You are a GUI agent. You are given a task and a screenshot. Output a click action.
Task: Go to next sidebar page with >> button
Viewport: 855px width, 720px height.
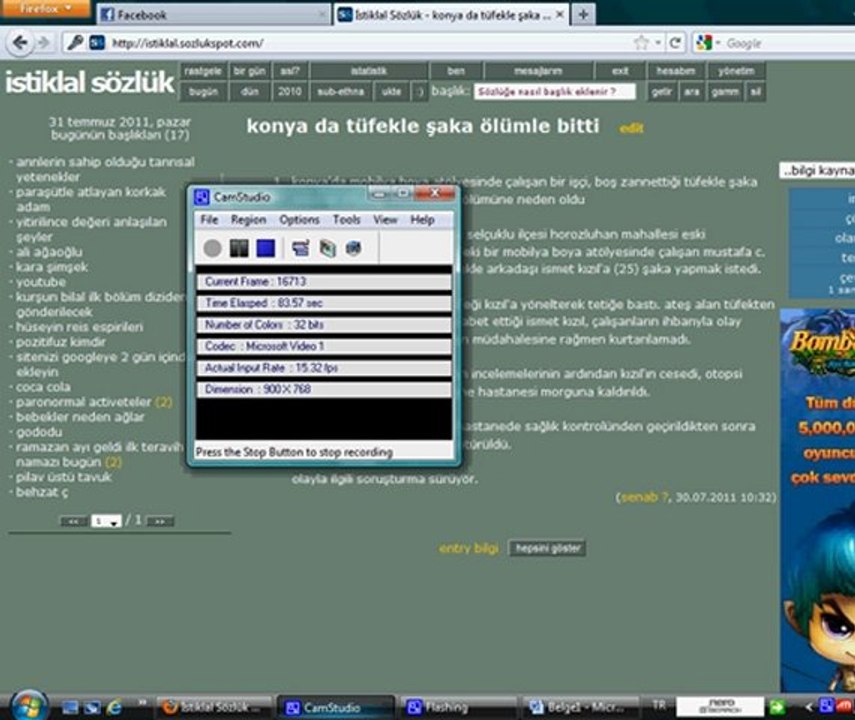(x=160, y=521)
